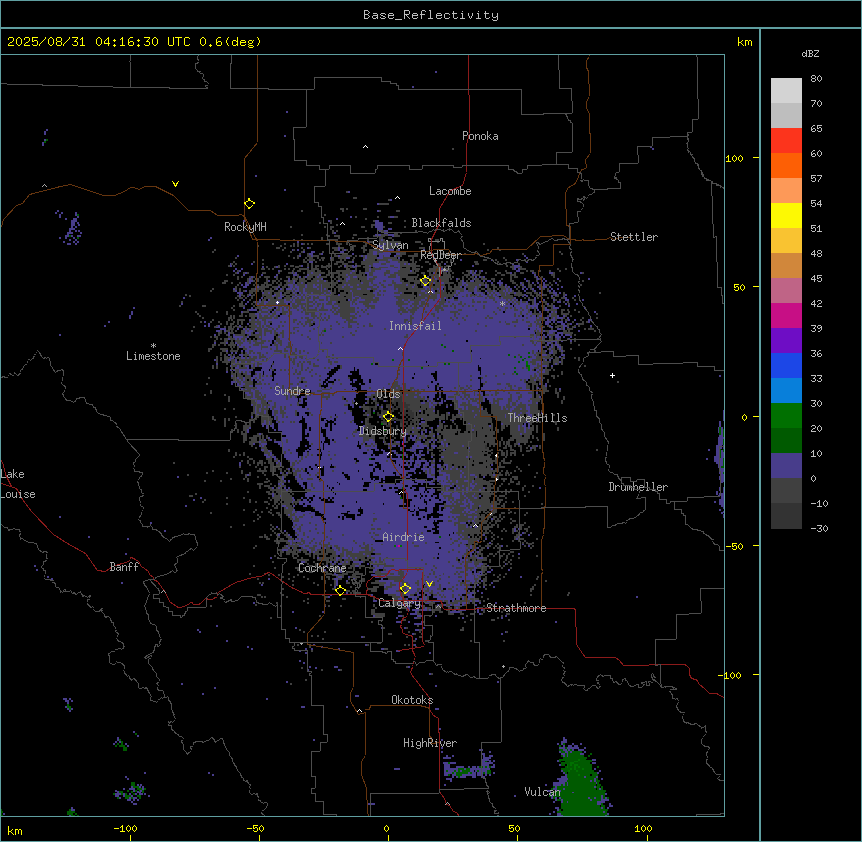
Task: Click the Vulcan label
Action: pos(542,792)
